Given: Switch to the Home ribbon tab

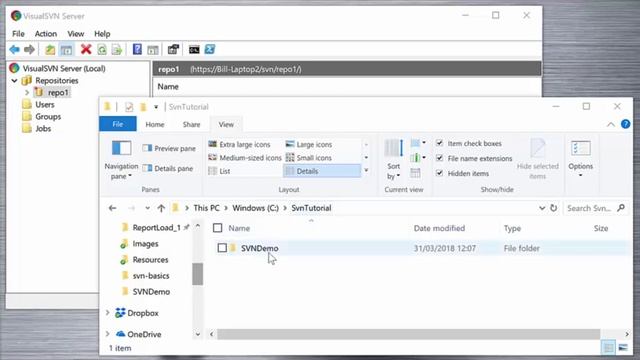Looking at the screenshot, I should [155, 124].
